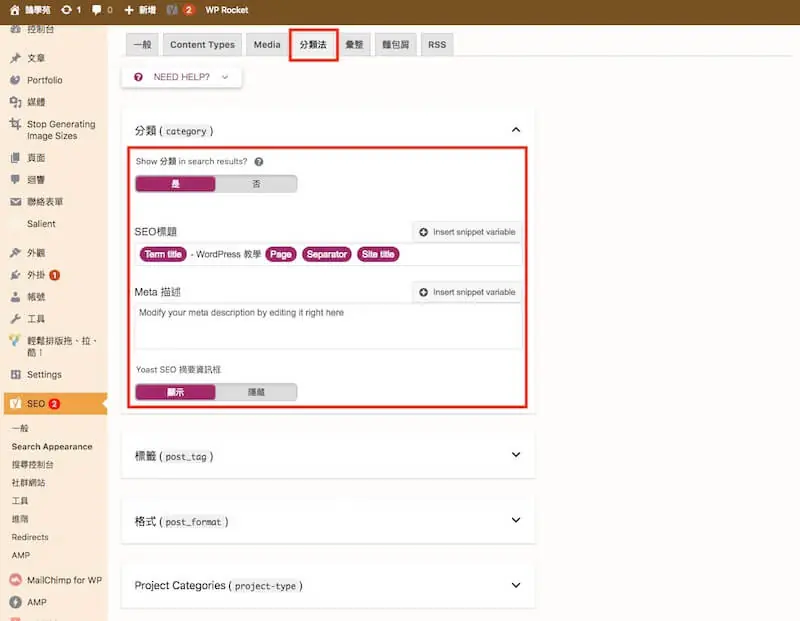Click the Comments sidebar icon
The height and width of the screenshot is (621, 800).
point(15,179)
